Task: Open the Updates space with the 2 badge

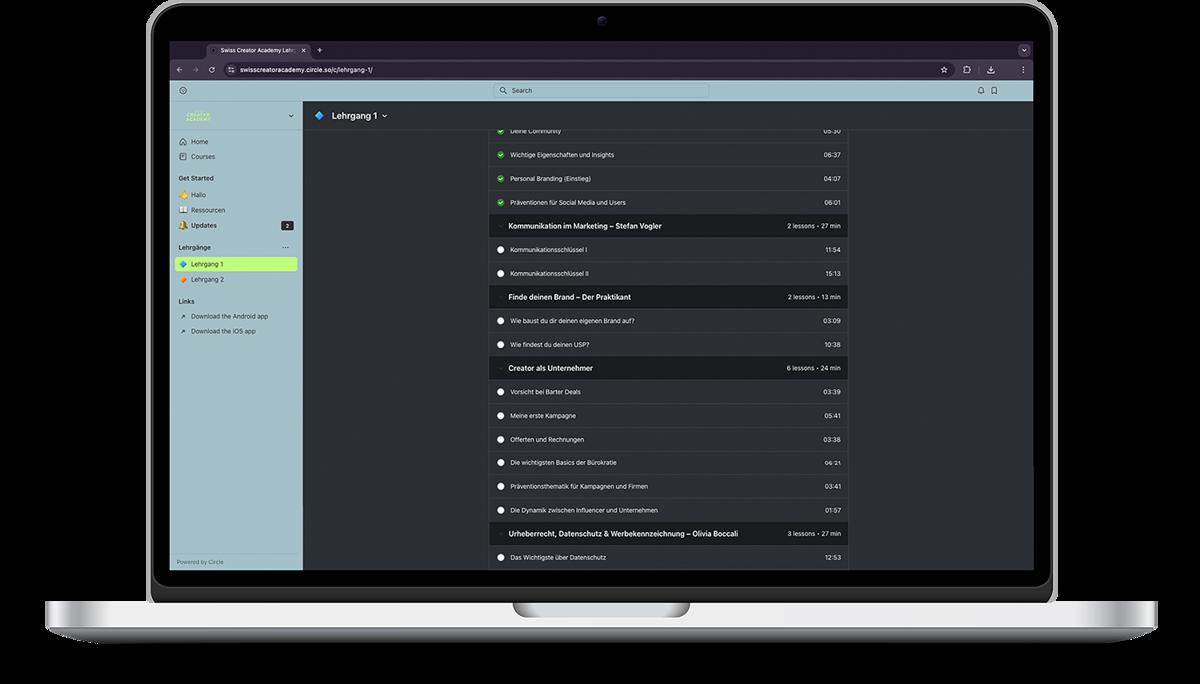Action: pyautogui.click(x=204, y=225)
